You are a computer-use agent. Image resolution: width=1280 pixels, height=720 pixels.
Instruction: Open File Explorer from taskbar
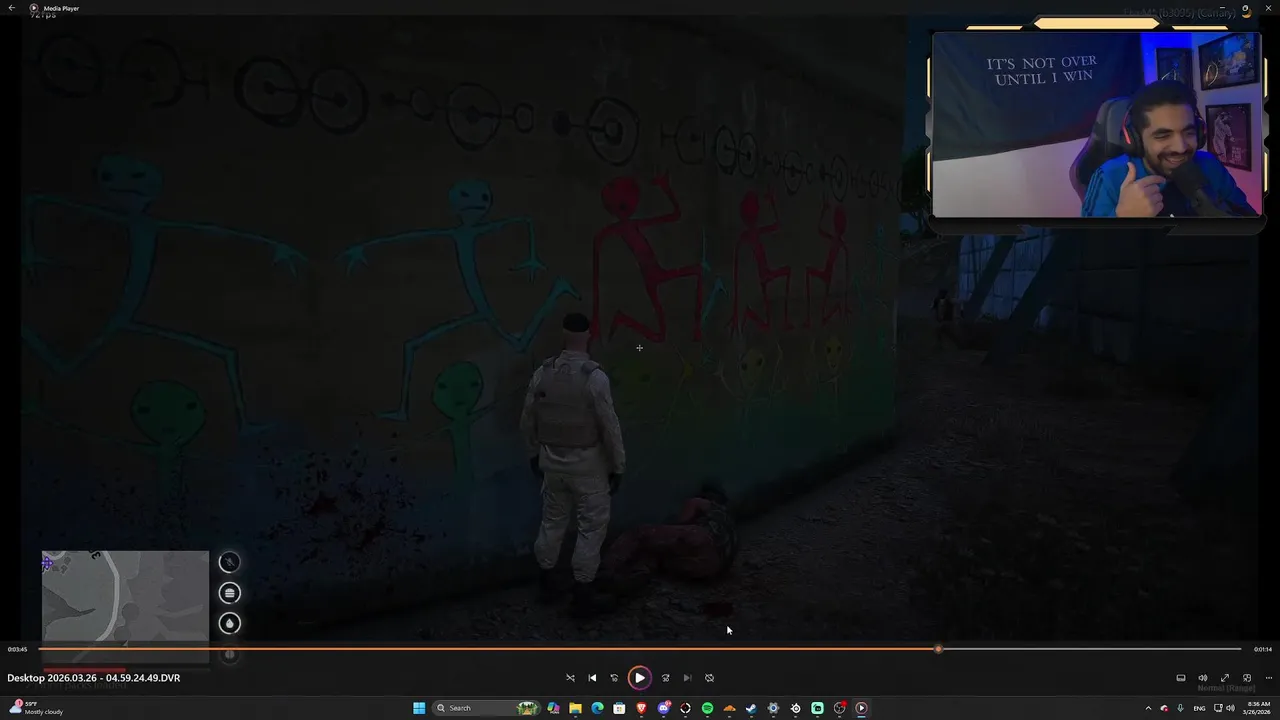pyautogui.click(x=575, y=708)
